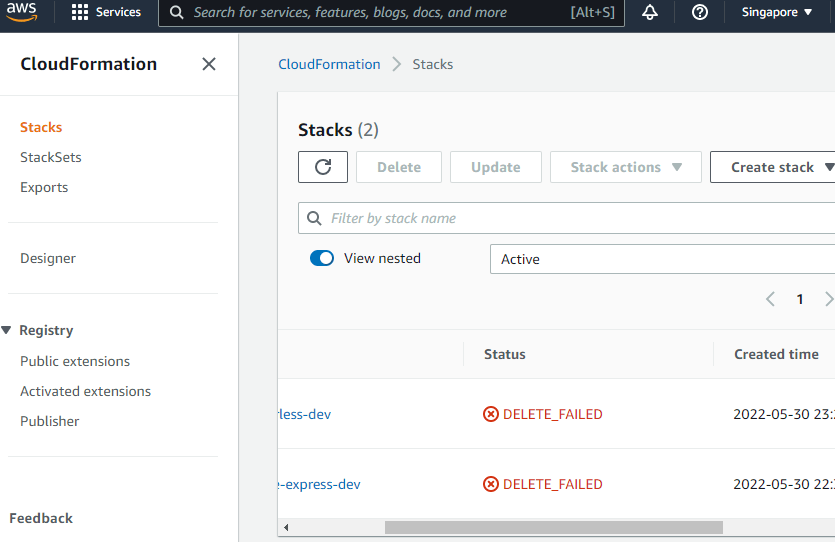Open Activated extensions
This screenshot has height=542, width=835.
coord(86,391)
